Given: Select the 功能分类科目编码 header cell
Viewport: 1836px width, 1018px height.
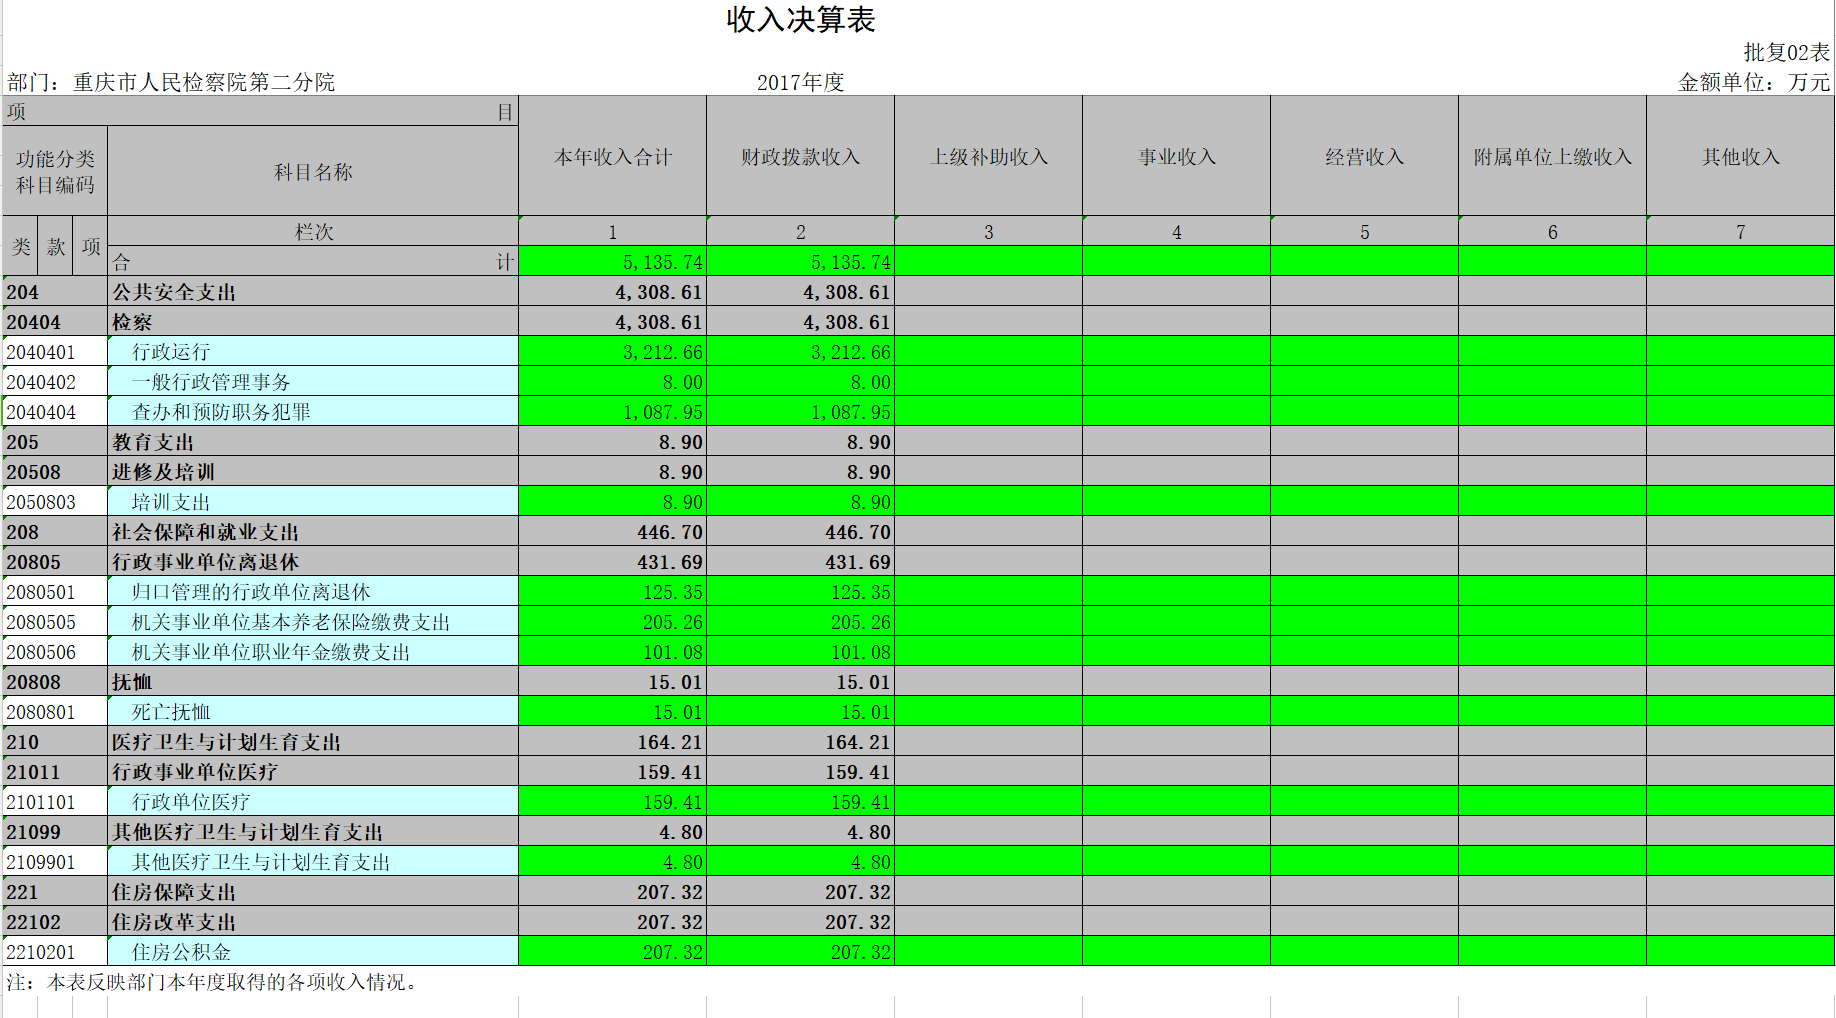Looking at the screenshot, I should pyautogui.click(x=55, y=172).
